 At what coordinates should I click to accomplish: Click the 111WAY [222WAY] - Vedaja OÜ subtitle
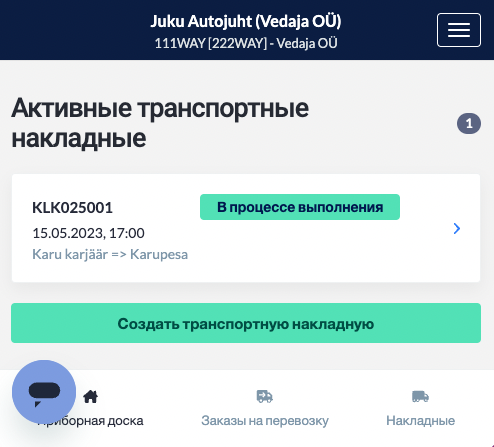[x=246, y=43]
